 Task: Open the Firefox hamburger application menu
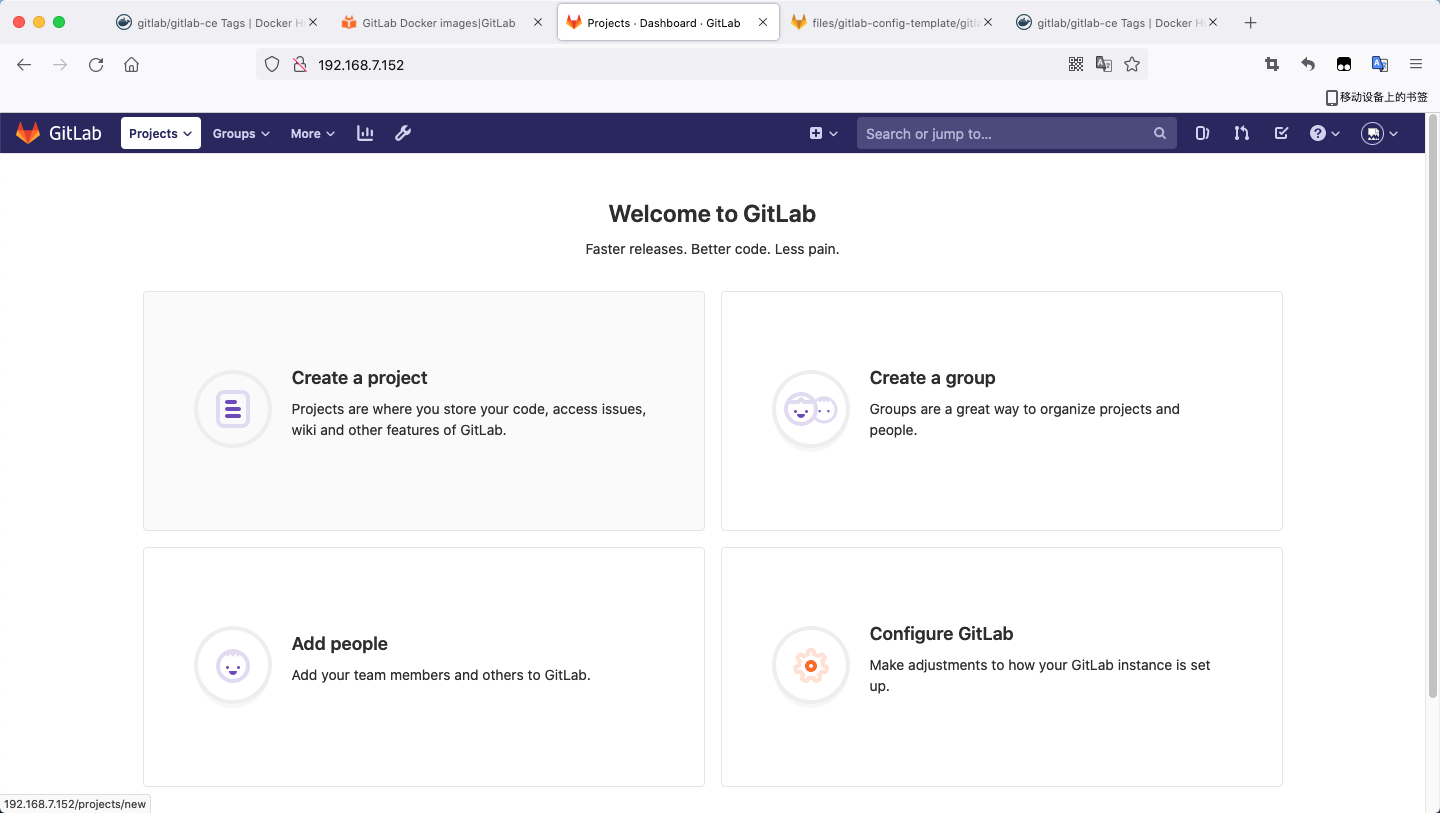point(1416,64)
